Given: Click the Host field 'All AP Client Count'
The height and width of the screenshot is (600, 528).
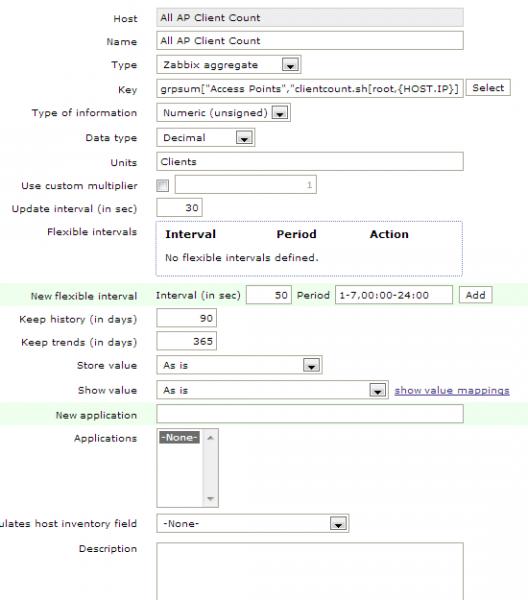Looking at the screenshot, I should [310, 18].
